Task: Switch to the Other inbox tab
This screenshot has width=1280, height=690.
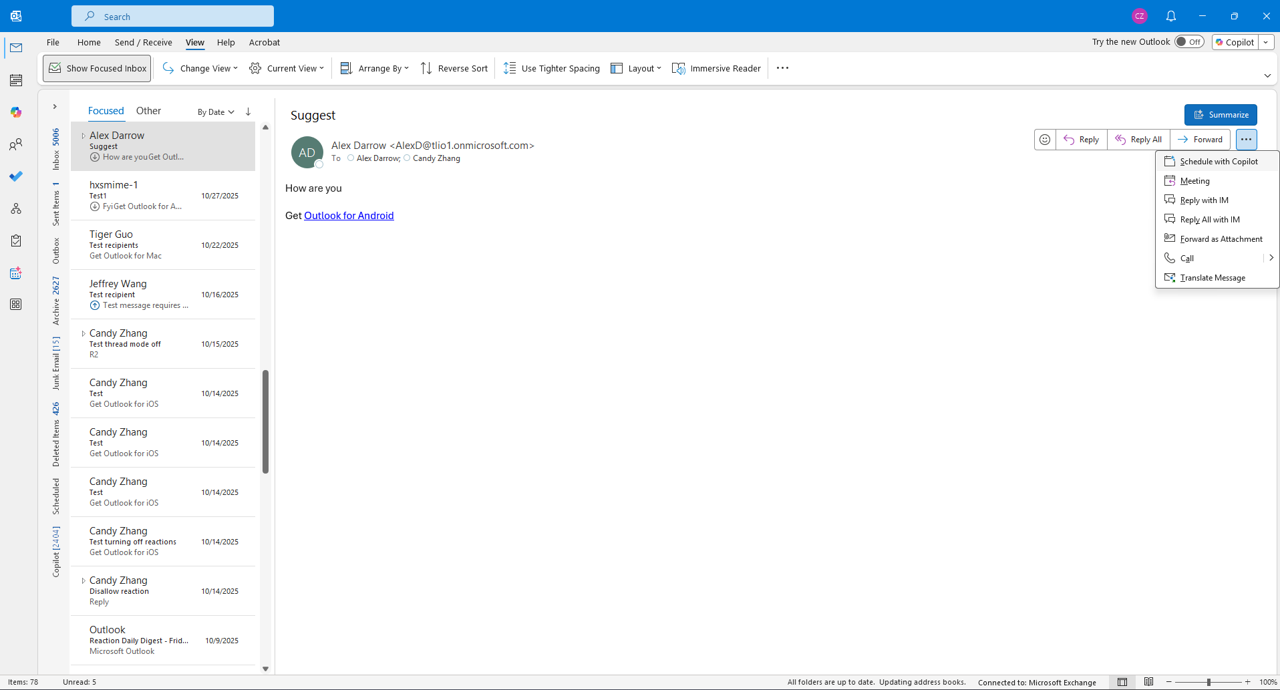Action: point(148,111)
